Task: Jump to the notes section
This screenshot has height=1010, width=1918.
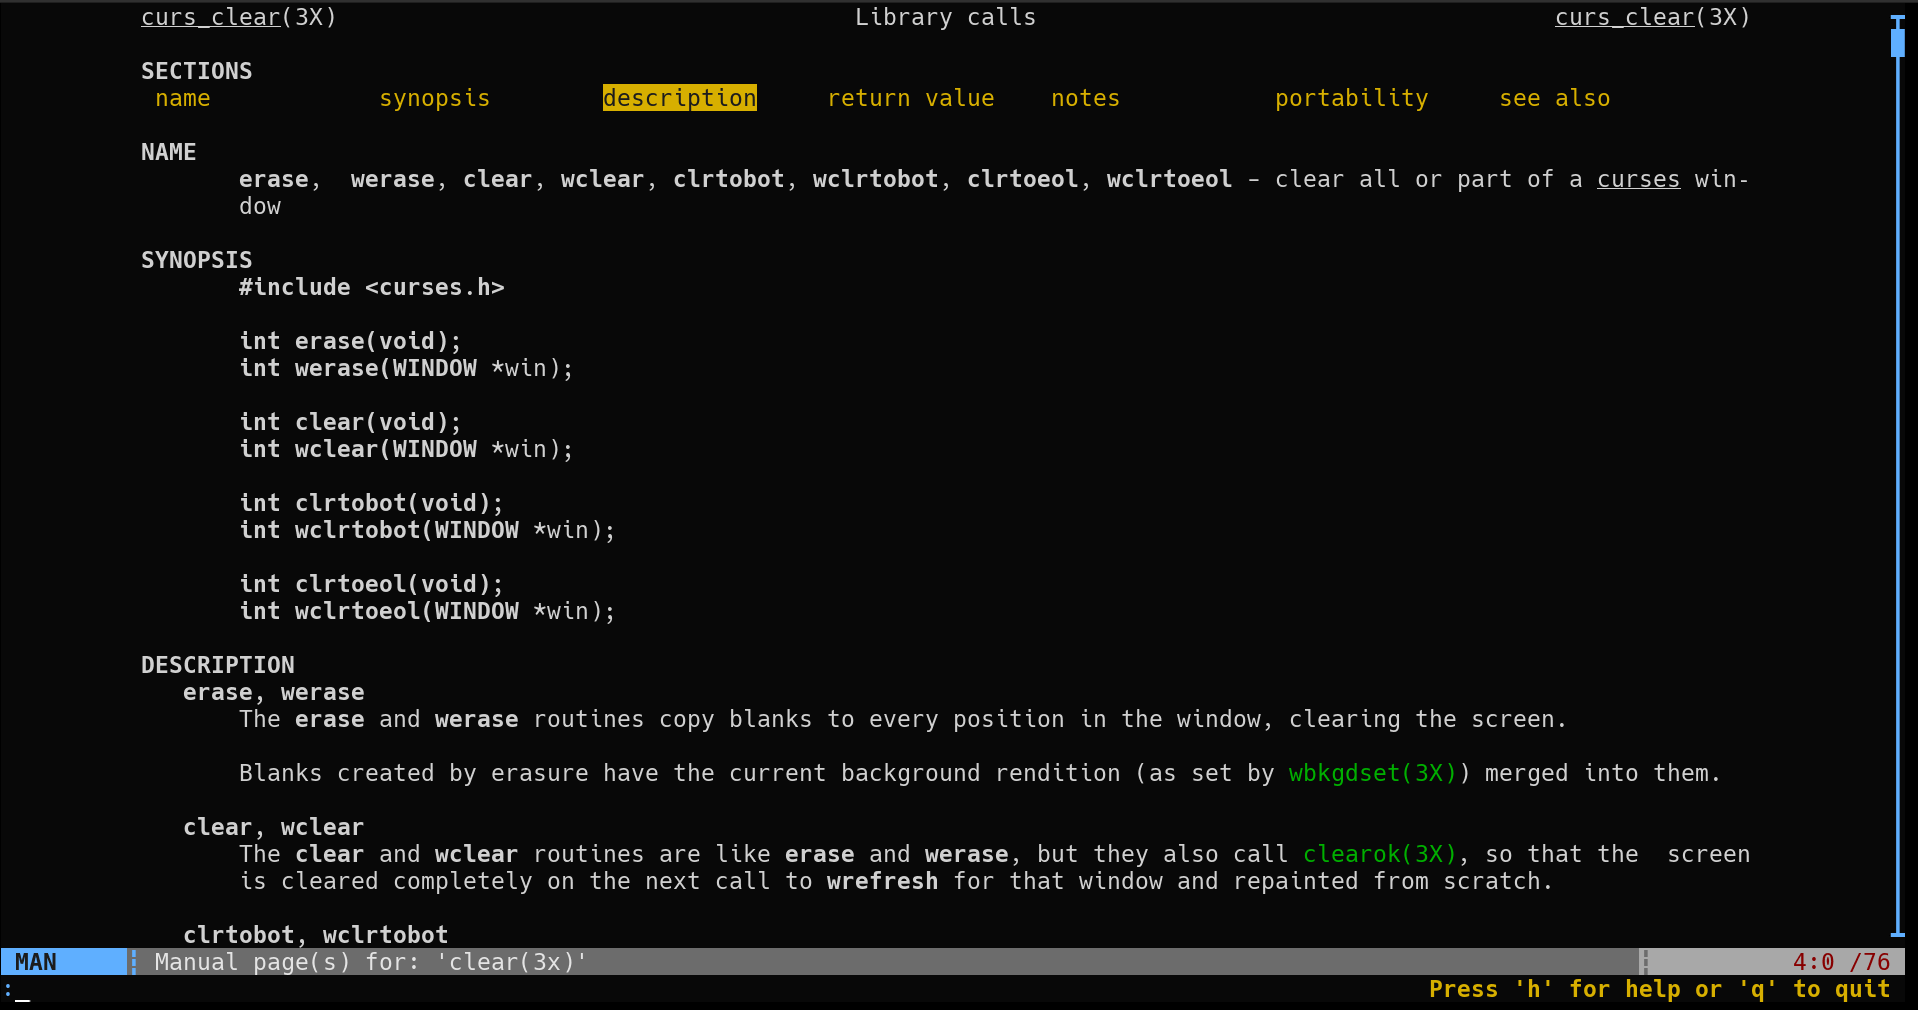Action: point(1084,98)
